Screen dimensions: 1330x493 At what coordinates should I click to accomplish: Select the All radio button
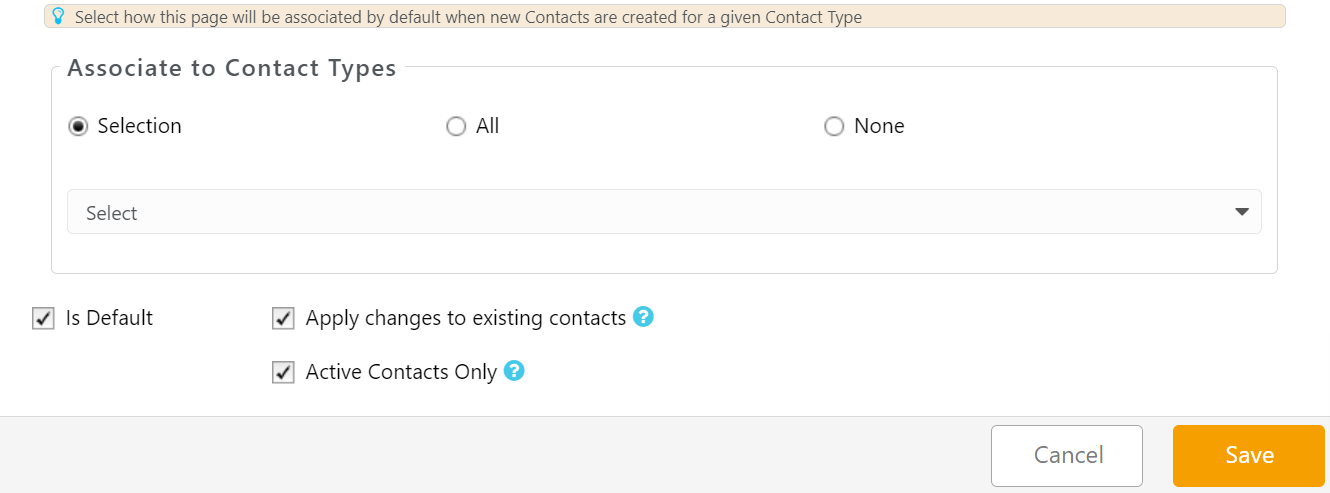456,127
